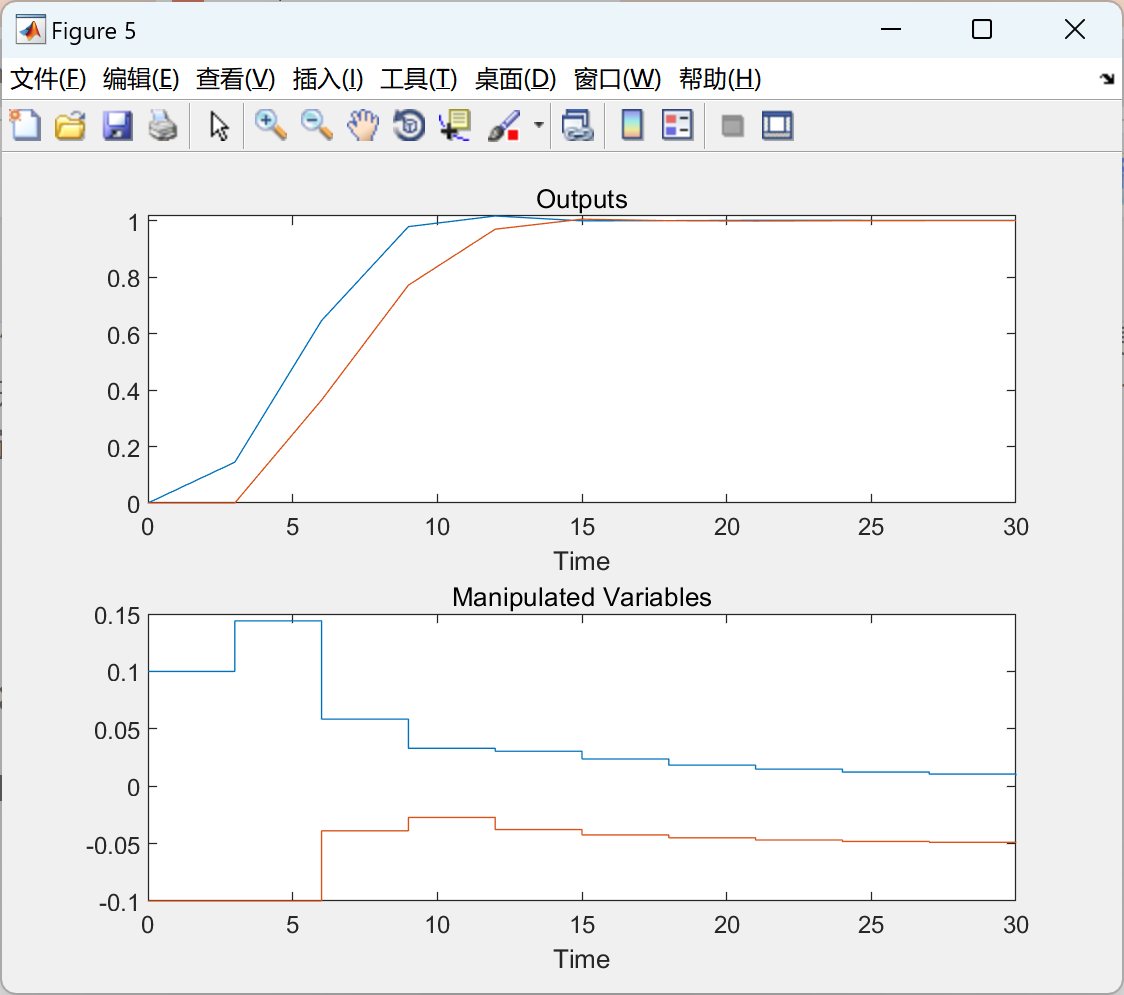The height and width of the screenshot is (995, 1124).
Task: Print the figure
Action: pyautogui.click(x=163, y=125)
